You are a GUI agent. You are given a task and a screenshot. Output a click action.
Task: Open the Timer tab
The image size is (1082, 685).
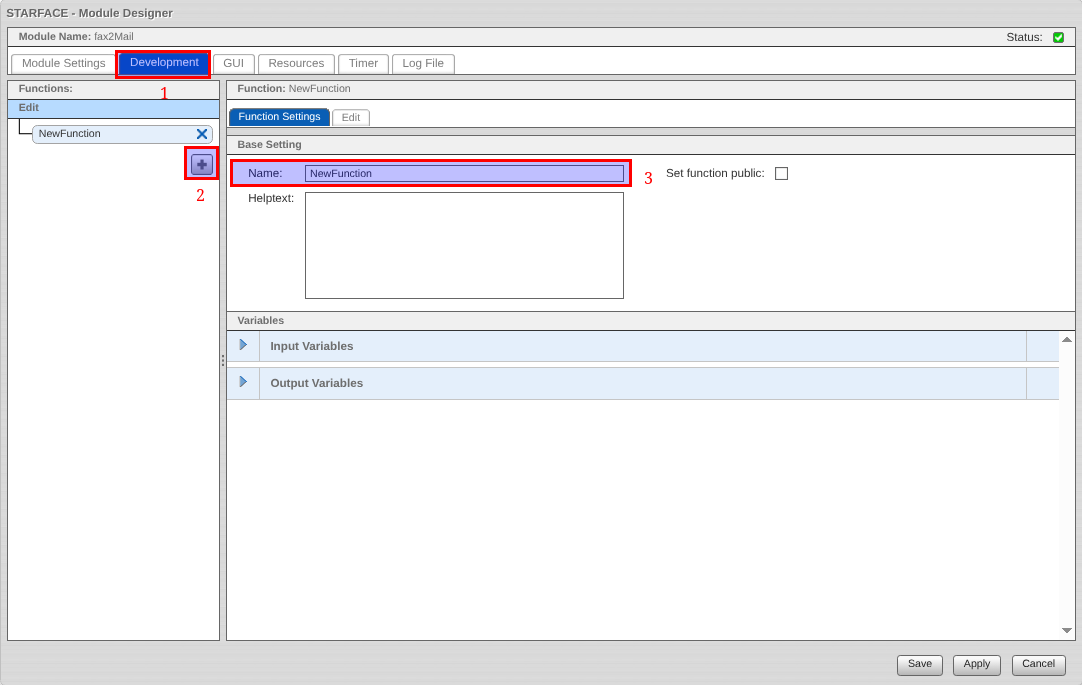pos(363,63)
